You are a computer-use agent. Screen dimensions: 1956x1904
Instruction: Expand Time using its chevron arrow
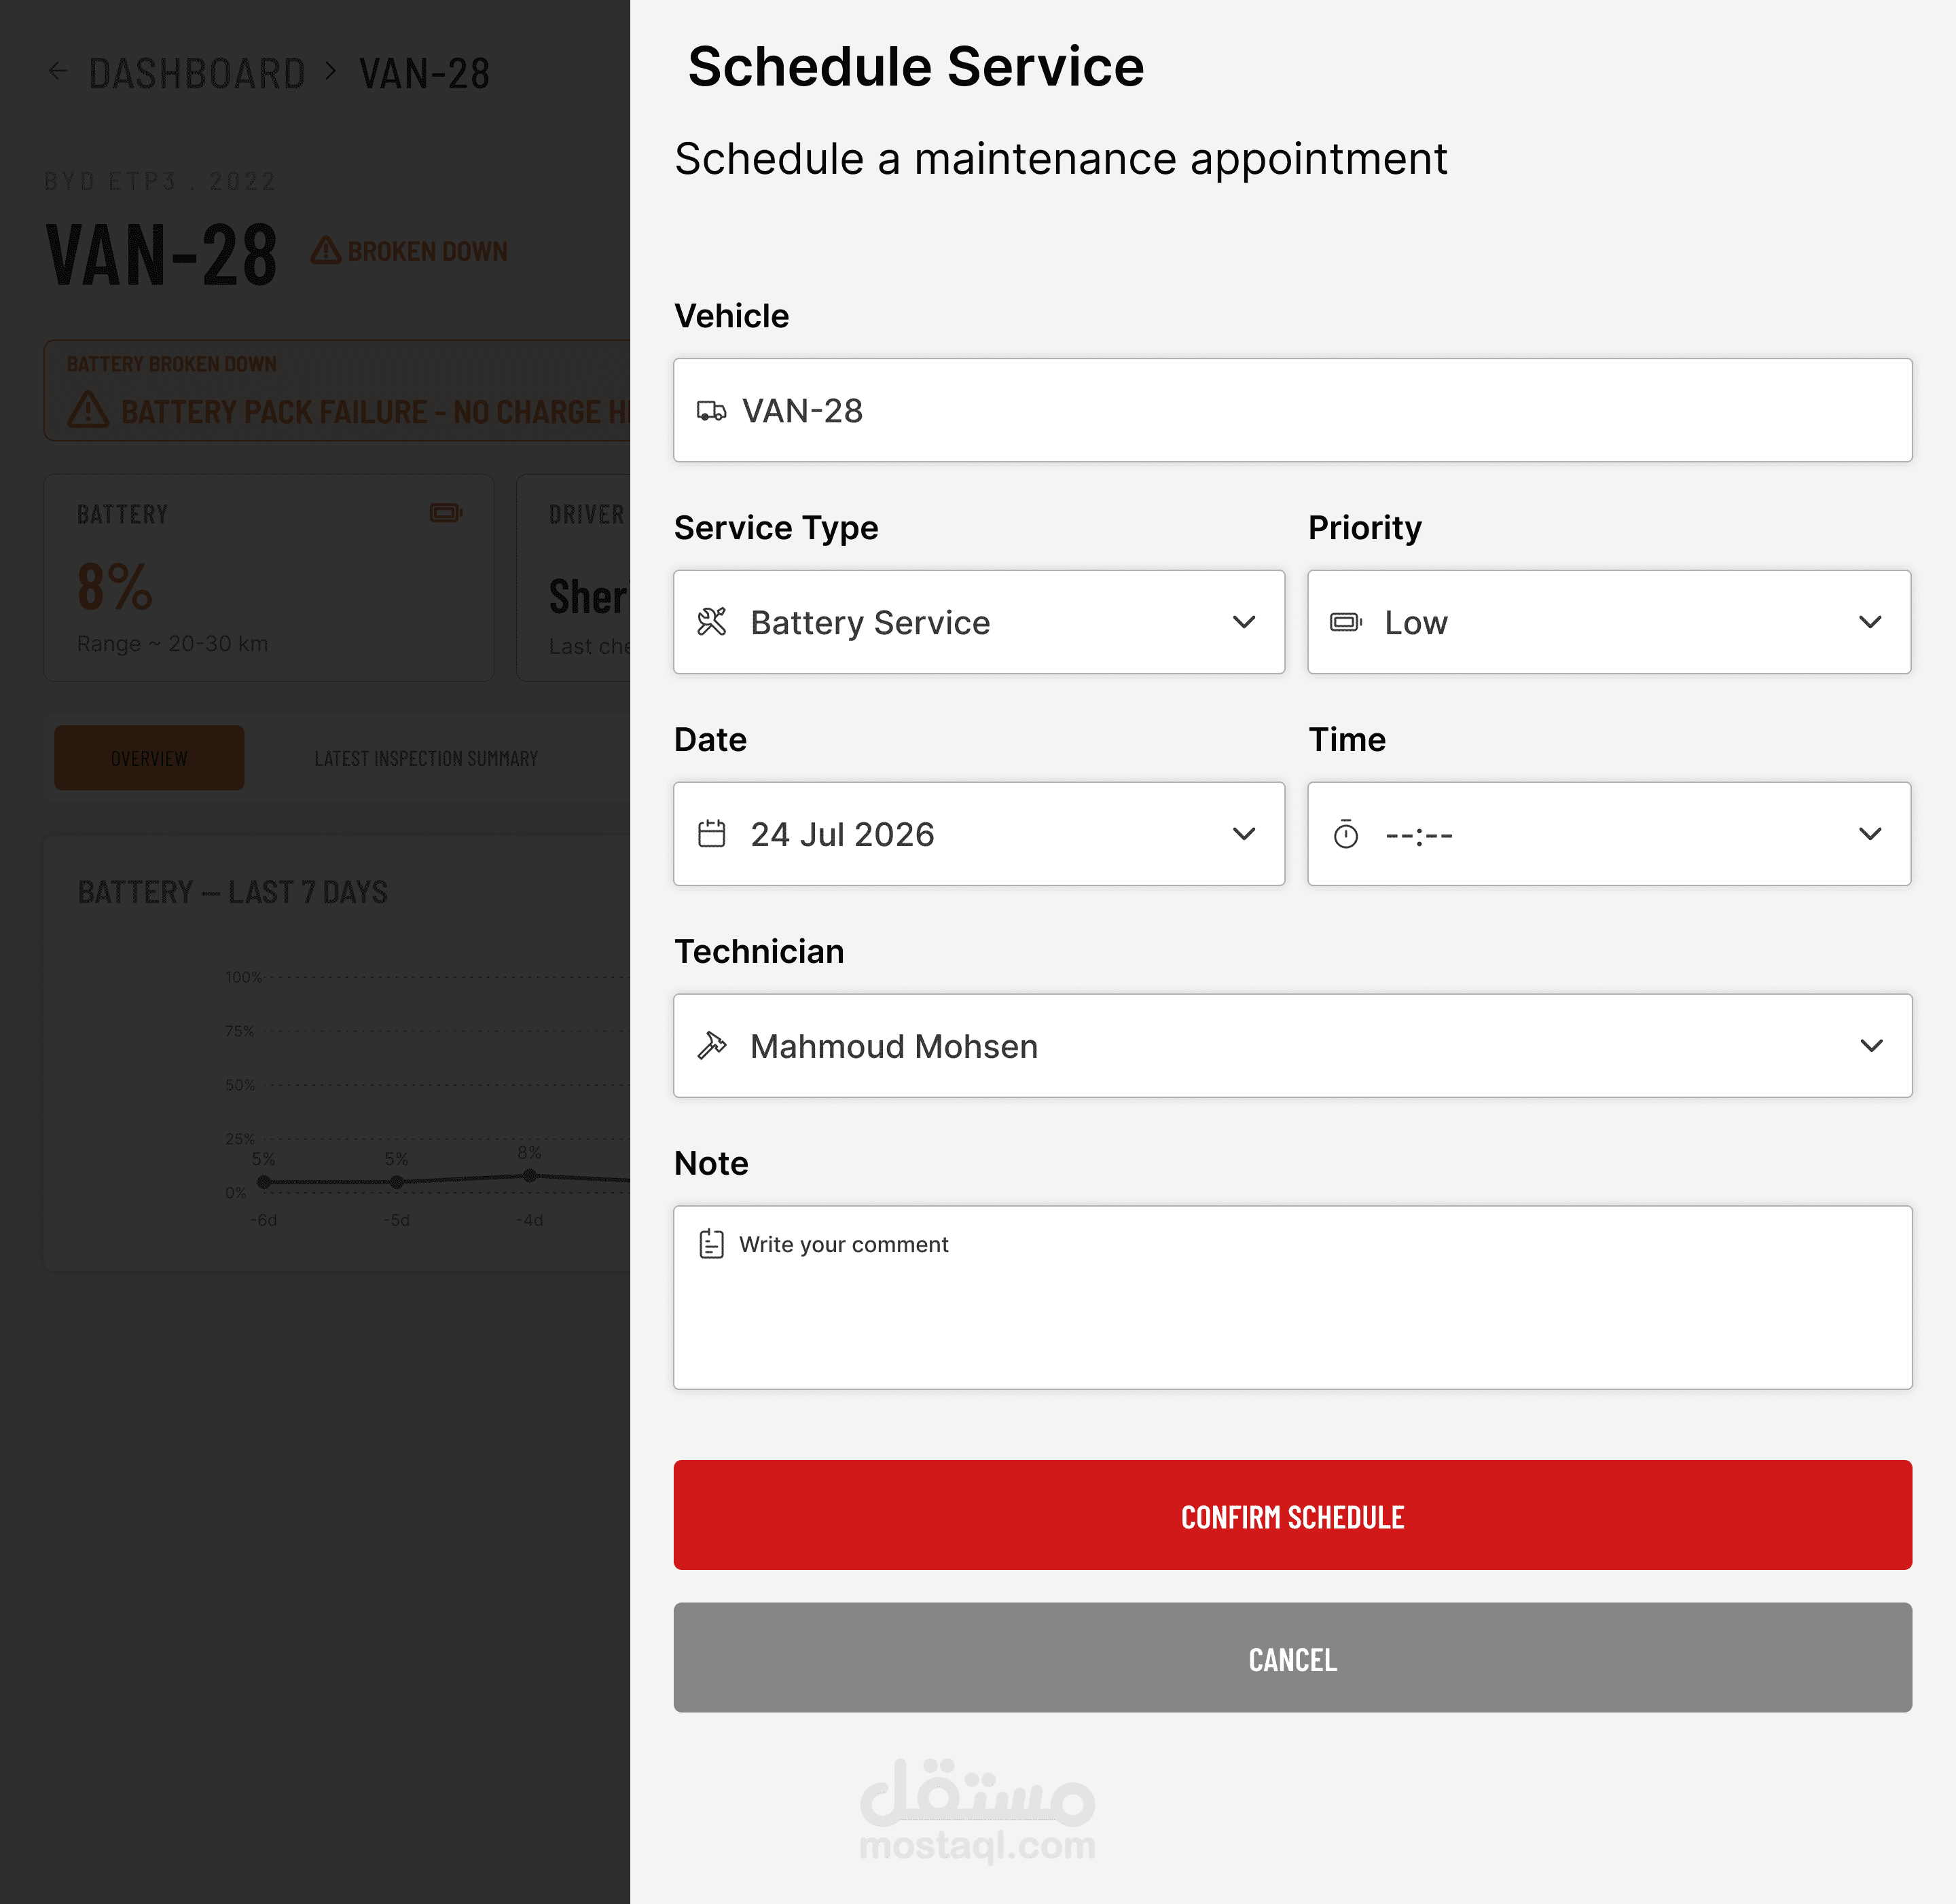pos(1870,834)
